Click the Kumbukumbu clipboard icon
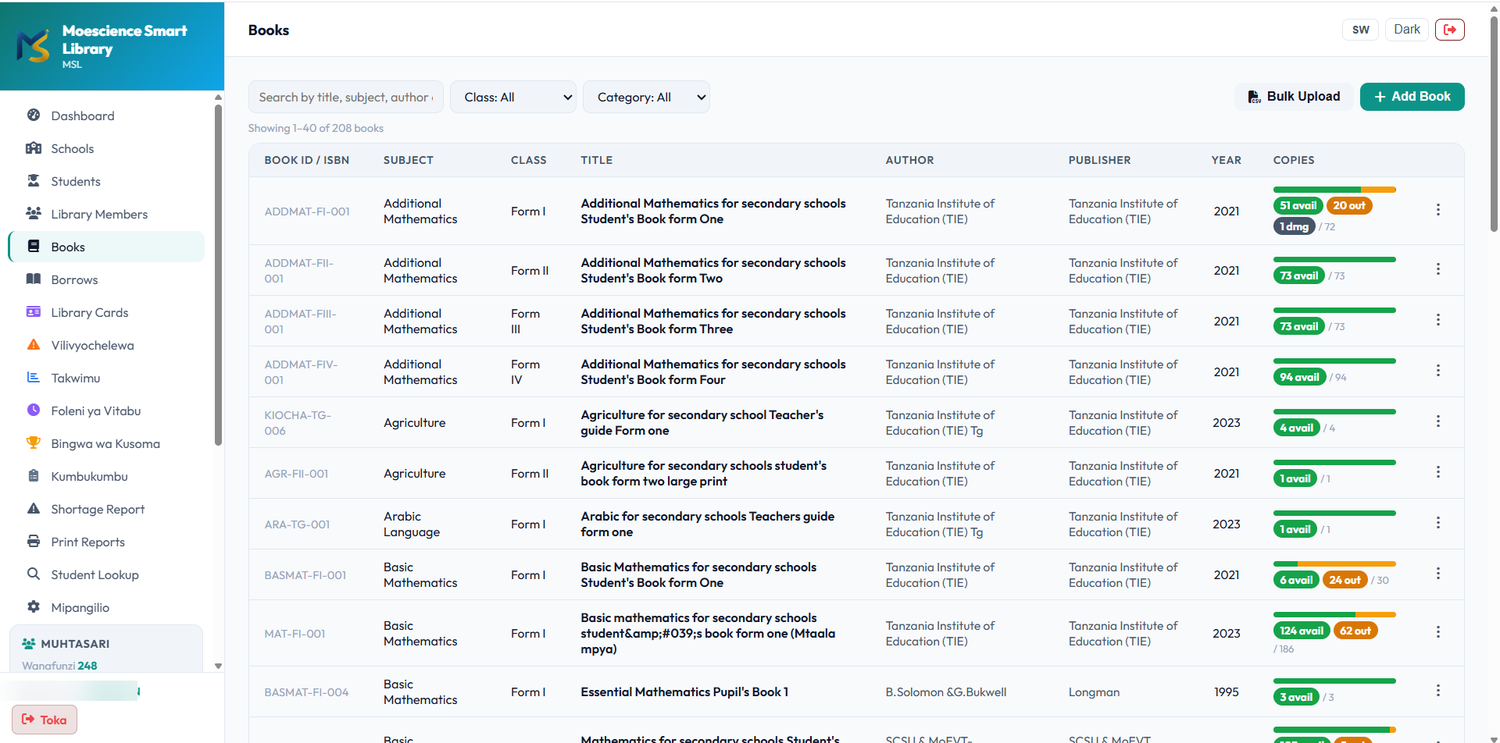This screenshot has width=1500, height=743. coord(34,476)
